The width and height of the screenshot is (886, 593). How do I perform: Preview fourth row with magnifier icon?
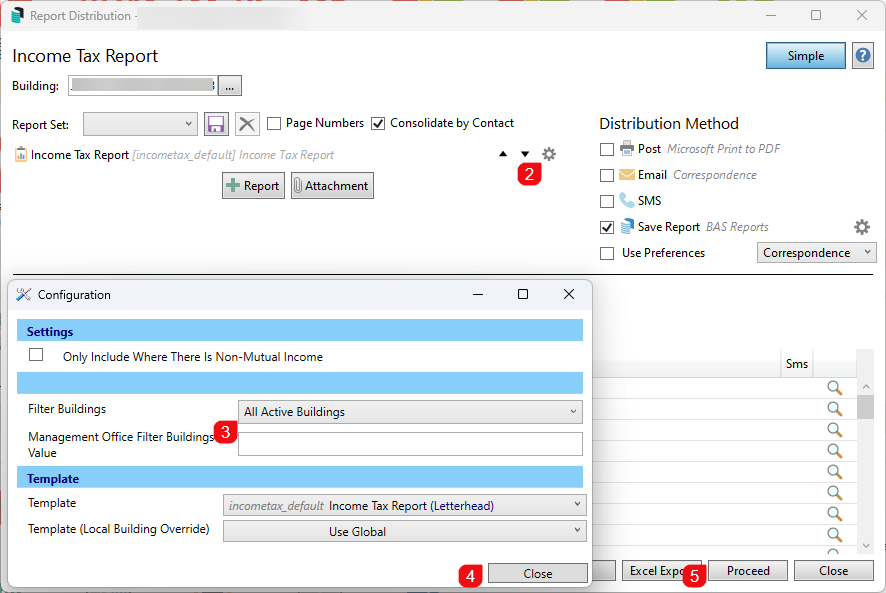tap(835, 451)
